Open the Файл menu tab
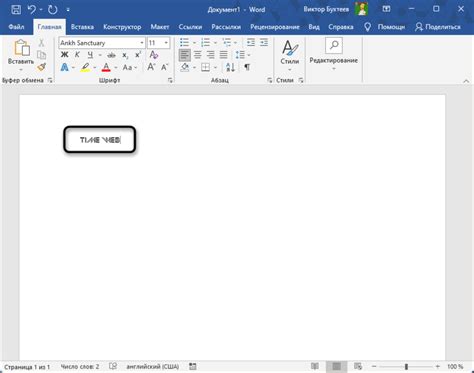The width and height of the screenshot is (474, 373). [16, 27]
